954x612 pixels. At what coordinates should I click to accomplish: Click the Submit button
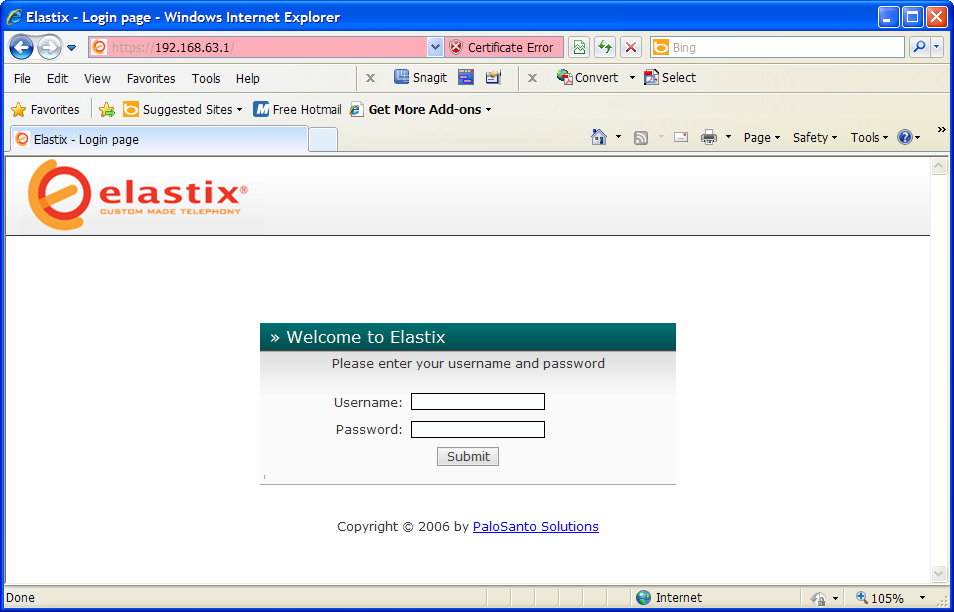[468, 456]
